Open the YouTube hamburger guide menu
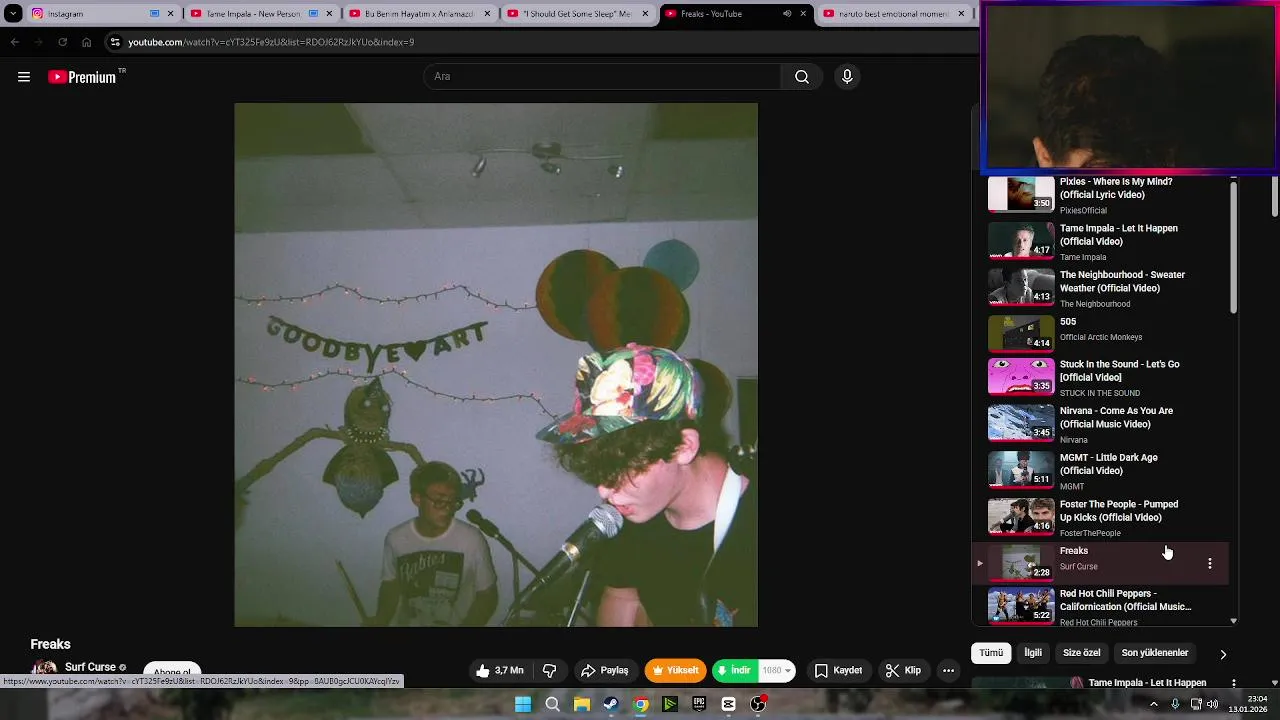 point(24,77)
